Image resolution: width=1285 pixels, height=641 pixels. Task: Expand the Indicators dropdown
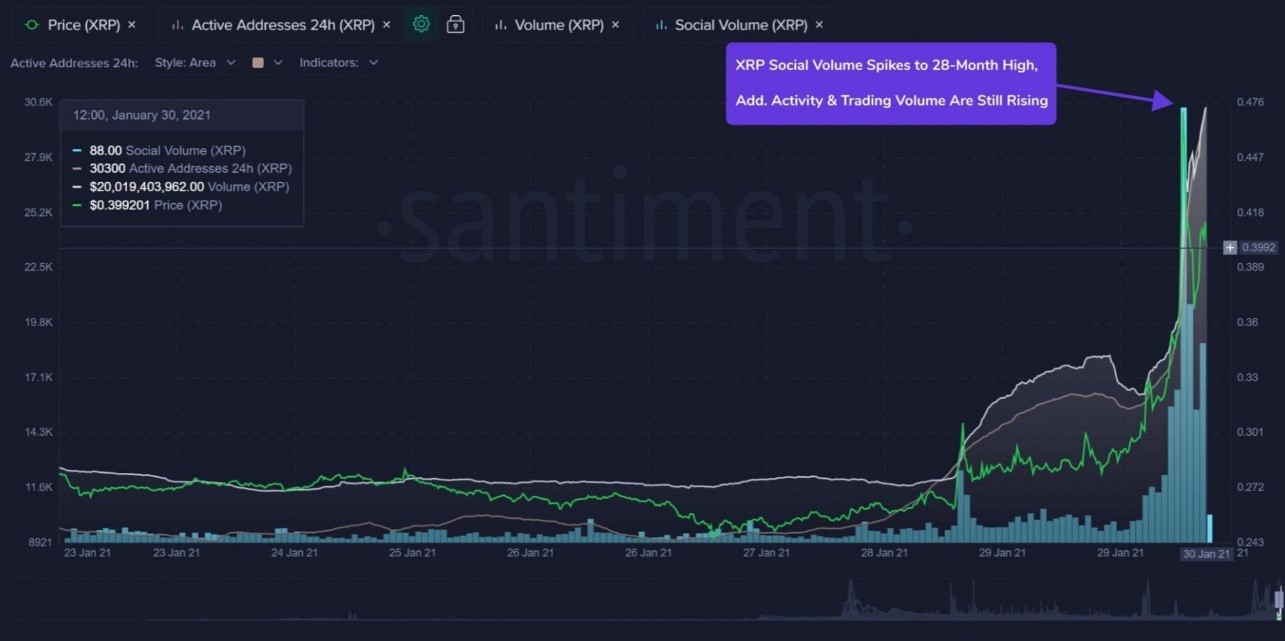339,62
